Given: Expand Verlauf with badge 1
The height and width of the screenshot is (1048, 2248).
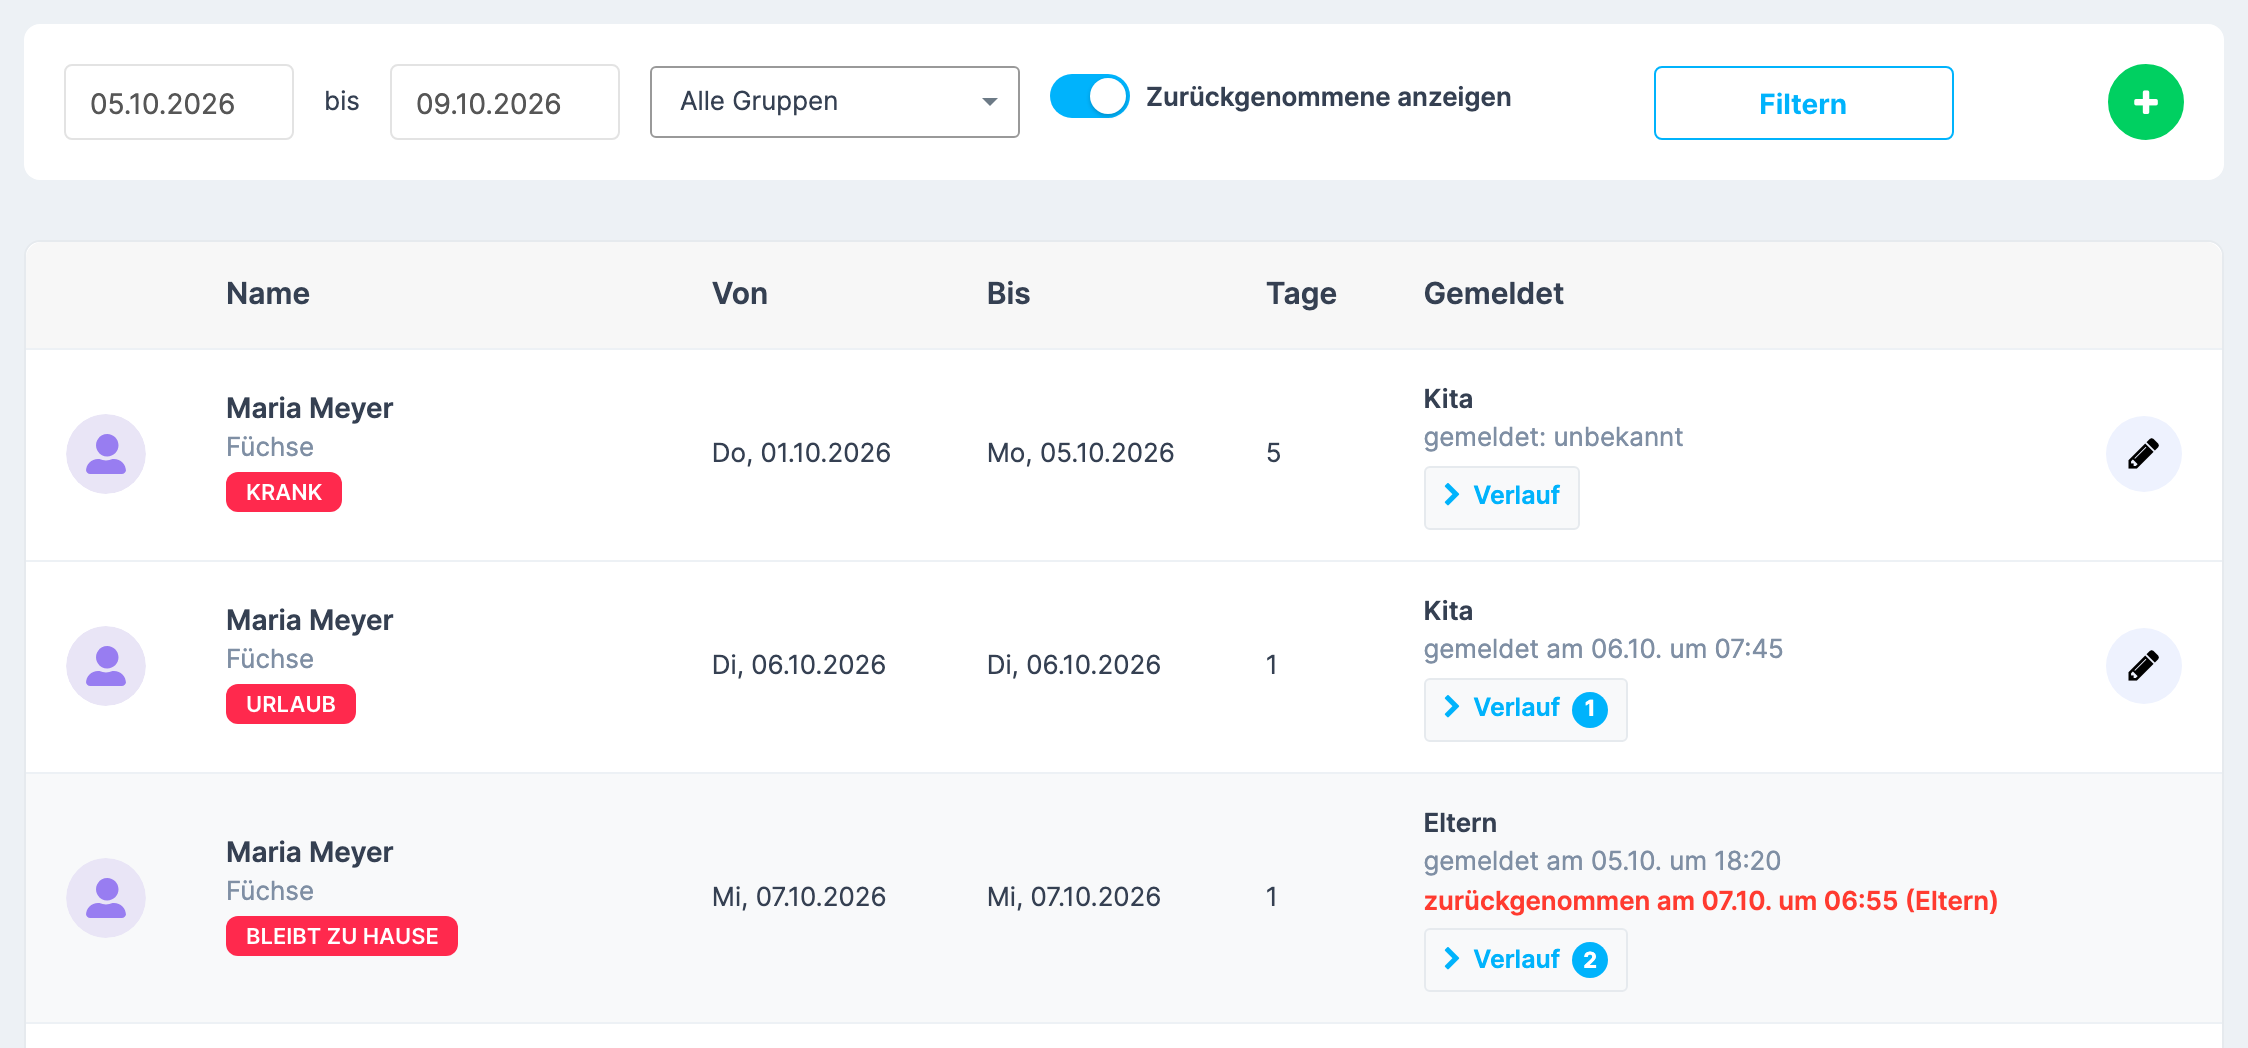Looking at the screenshot, I should tap(1526, 709).
